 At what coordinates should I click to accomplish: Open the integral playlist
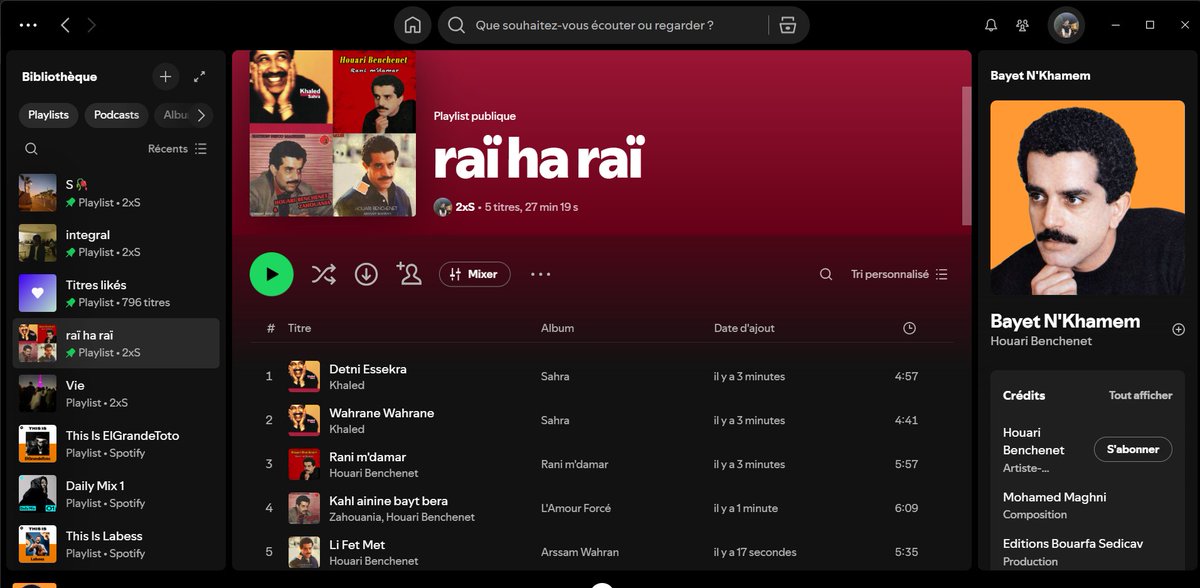(116, 243)
